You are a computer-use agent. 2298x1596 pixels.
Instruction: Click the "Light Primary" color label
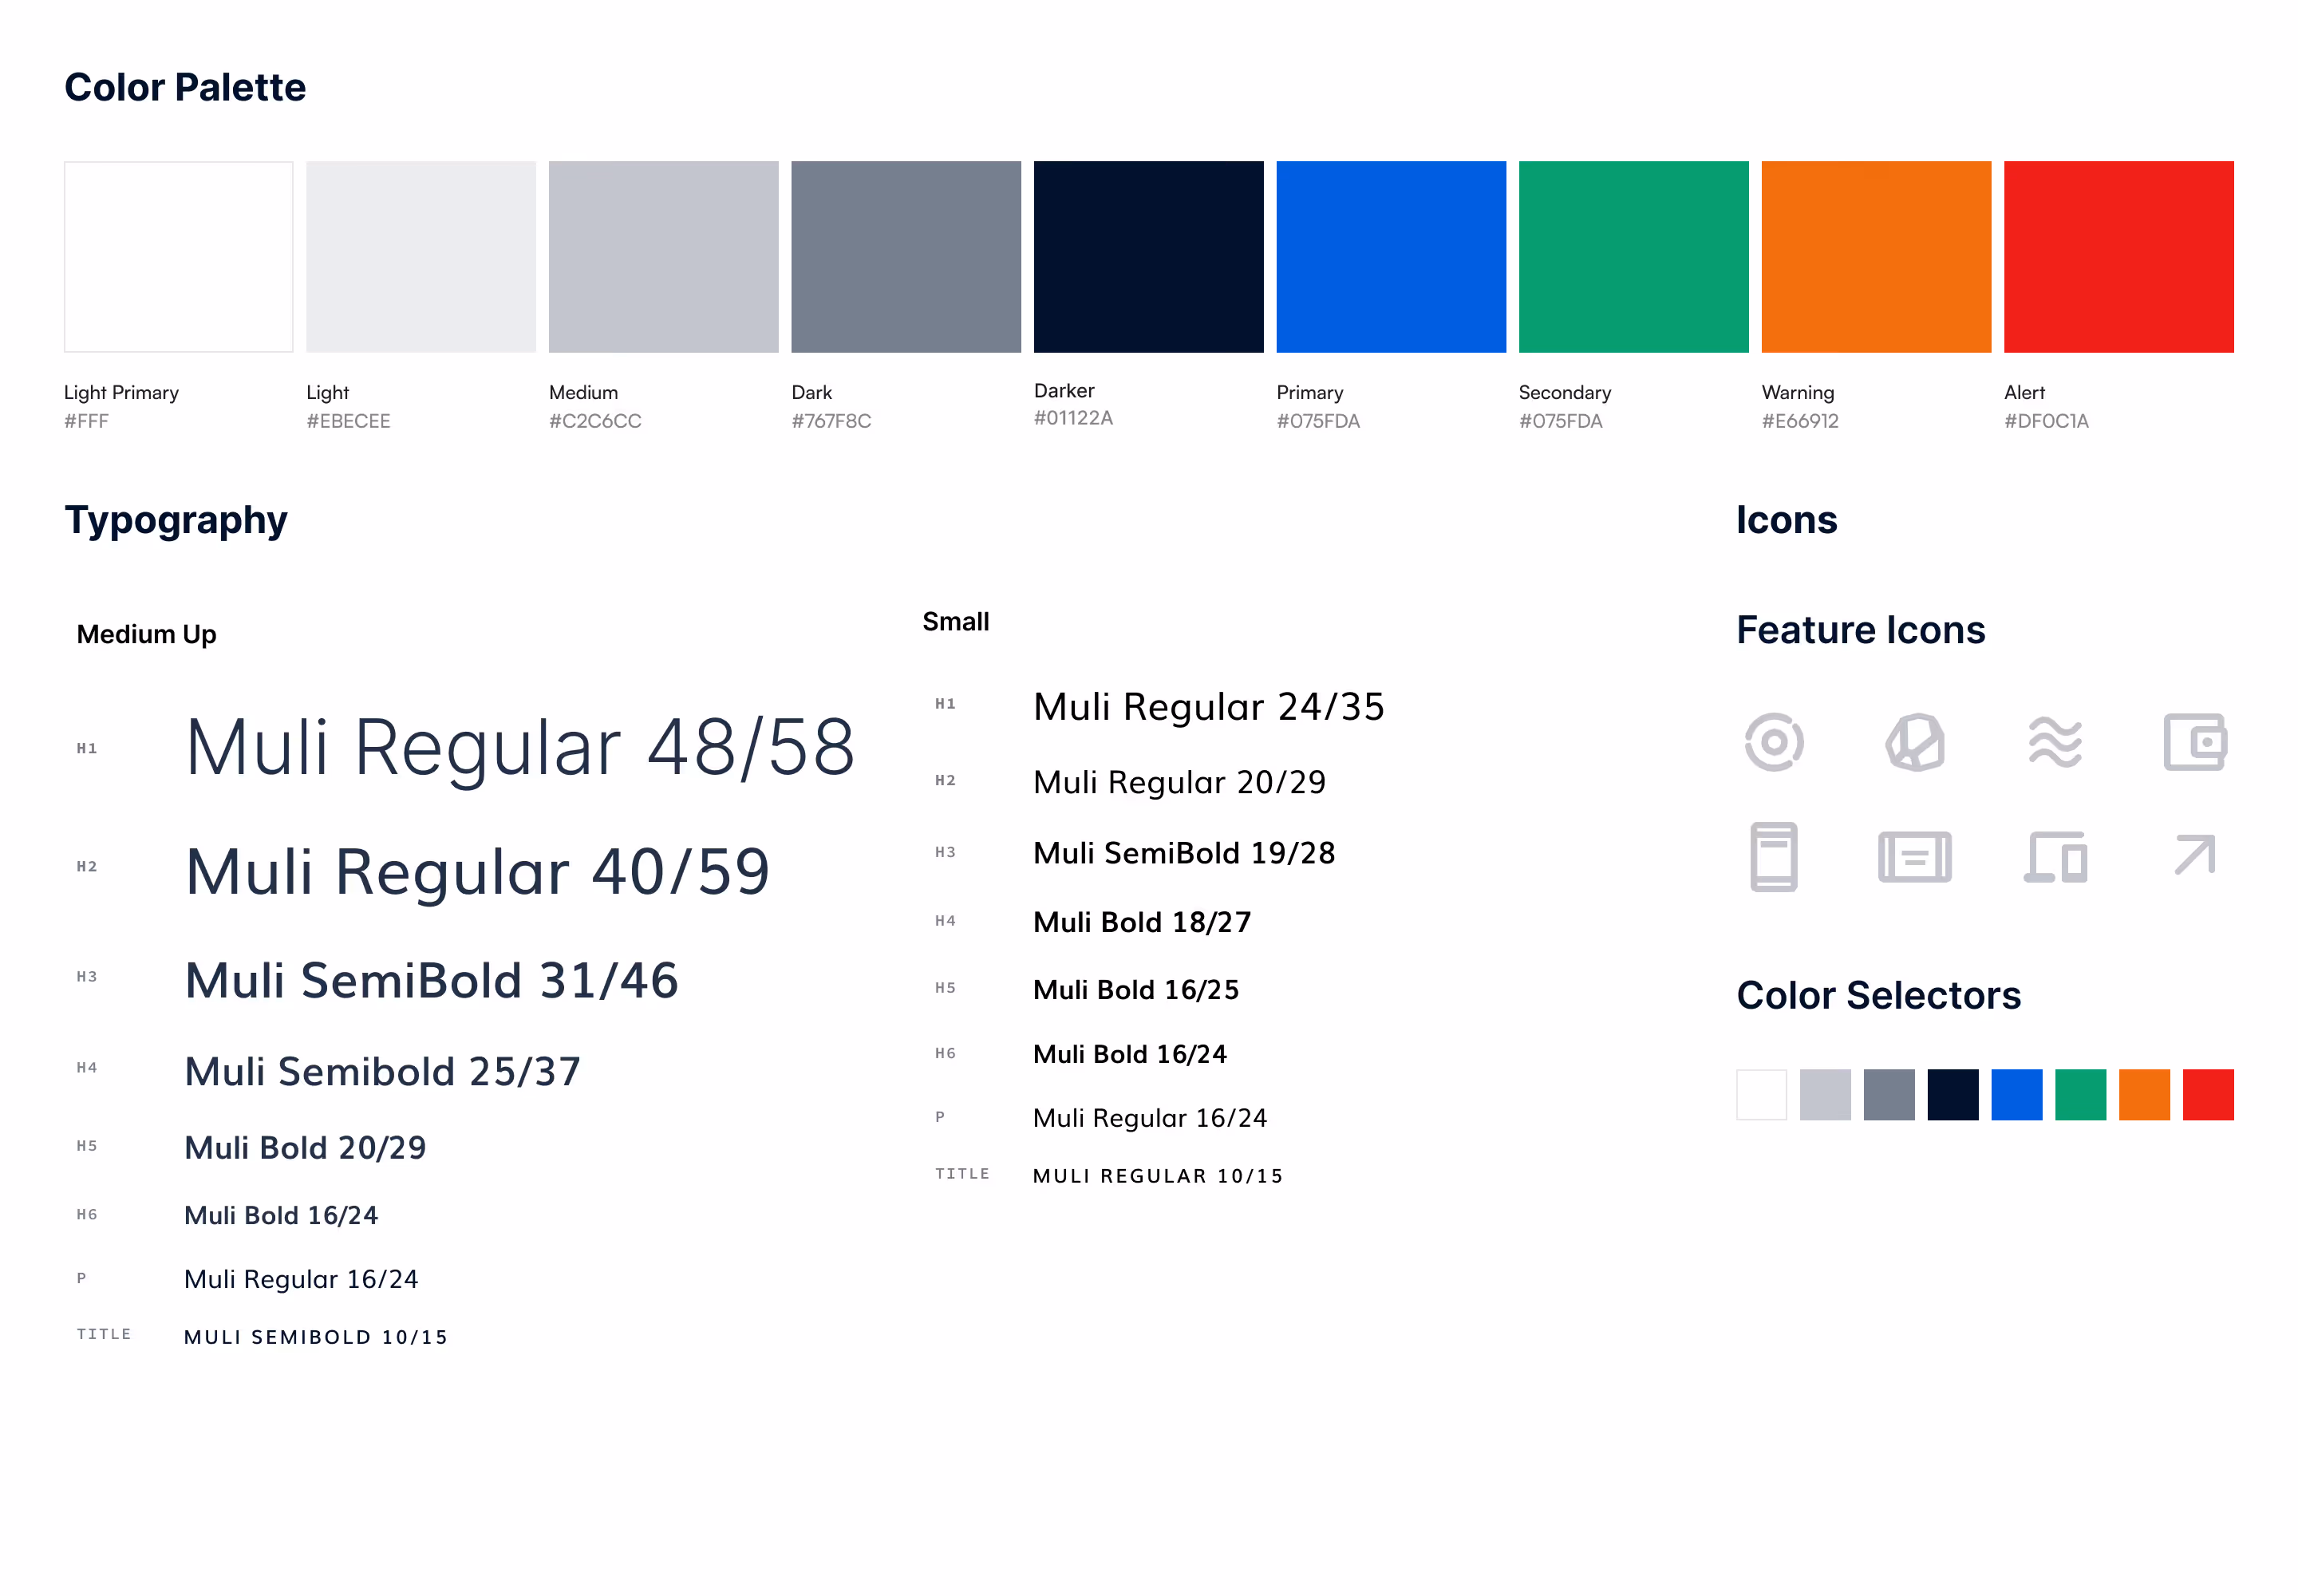point(121,392)
